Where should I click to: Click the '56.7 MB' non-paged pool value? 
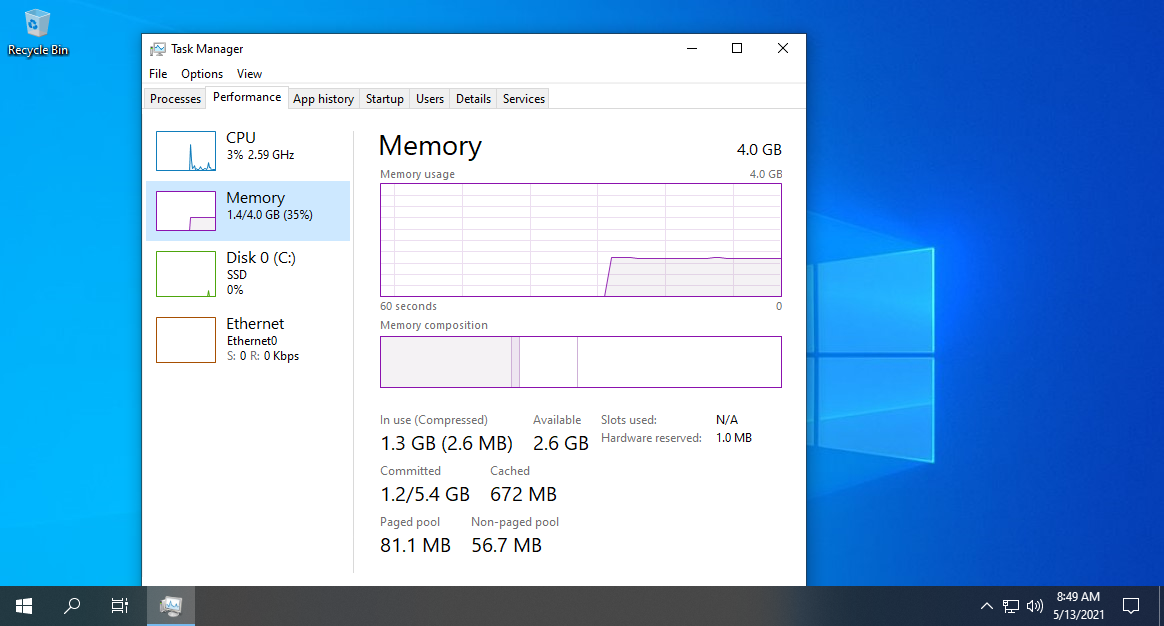[506, 546]
